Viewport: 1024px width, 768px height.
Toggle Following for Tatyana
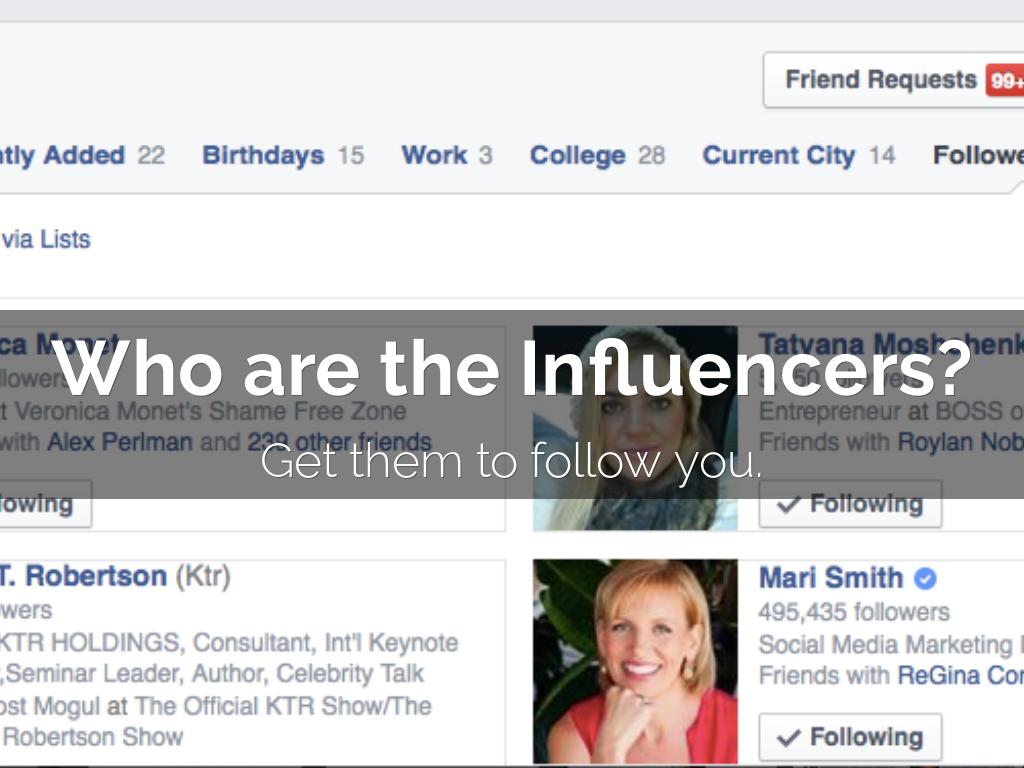pyautogui.click(x=850, y=504)
